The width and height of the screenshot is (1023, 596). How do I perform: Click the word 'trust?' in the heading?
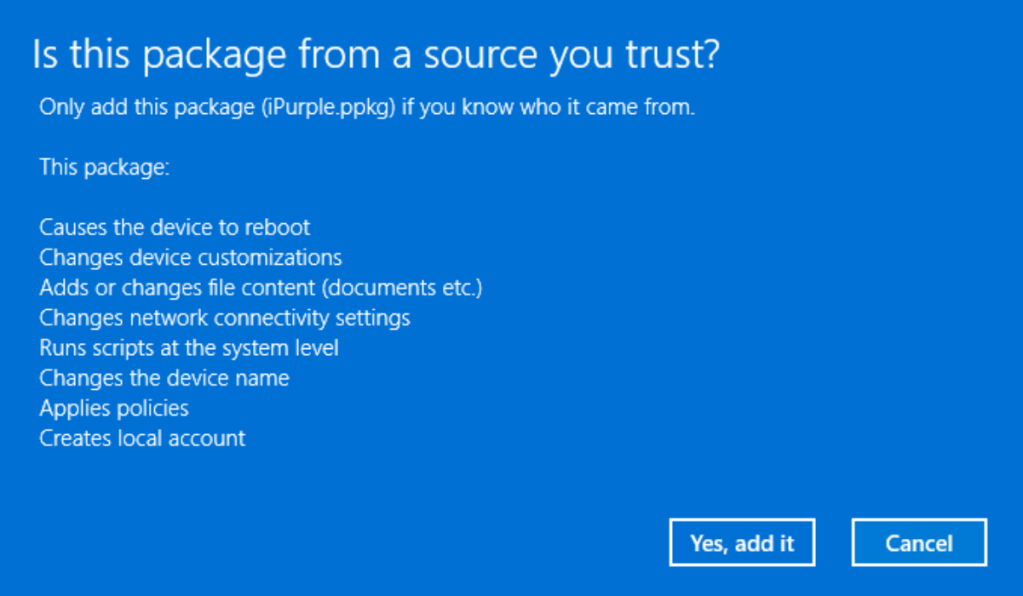(x=673, y=53)
